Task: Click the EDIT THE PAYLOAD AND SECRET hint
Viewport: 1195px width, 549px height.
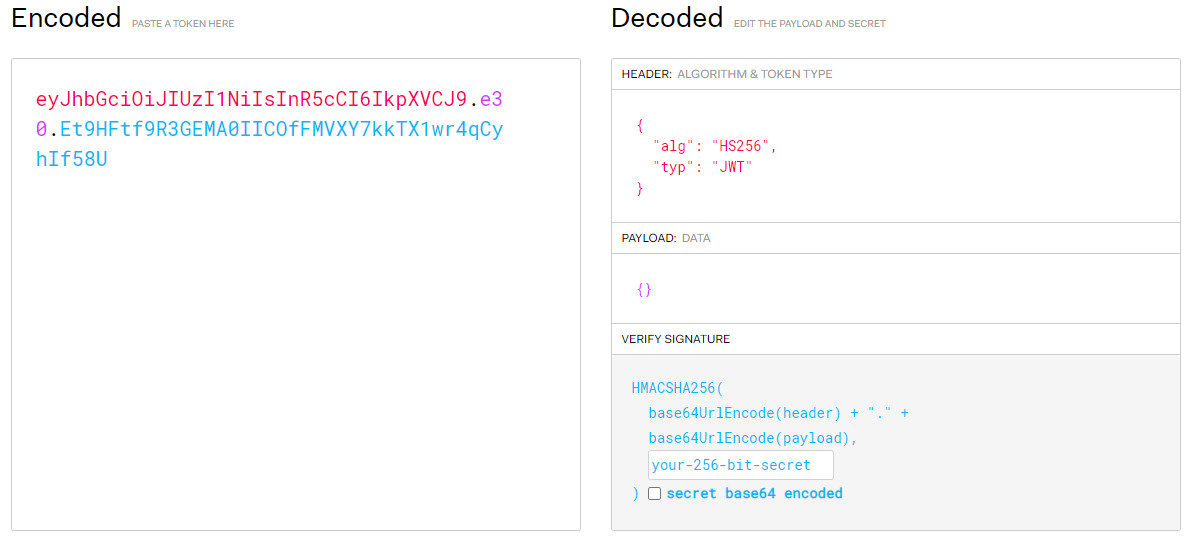Action: pos(809,24)
